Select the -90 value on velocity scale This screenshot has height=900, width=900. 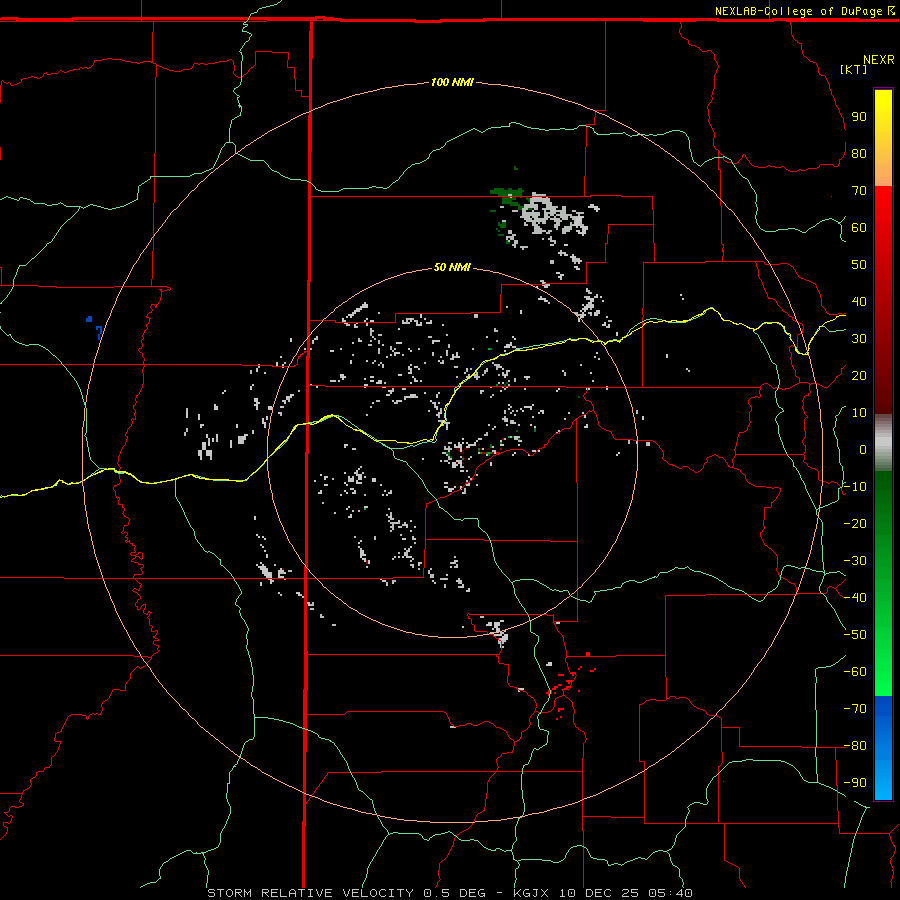coord(855,783)
